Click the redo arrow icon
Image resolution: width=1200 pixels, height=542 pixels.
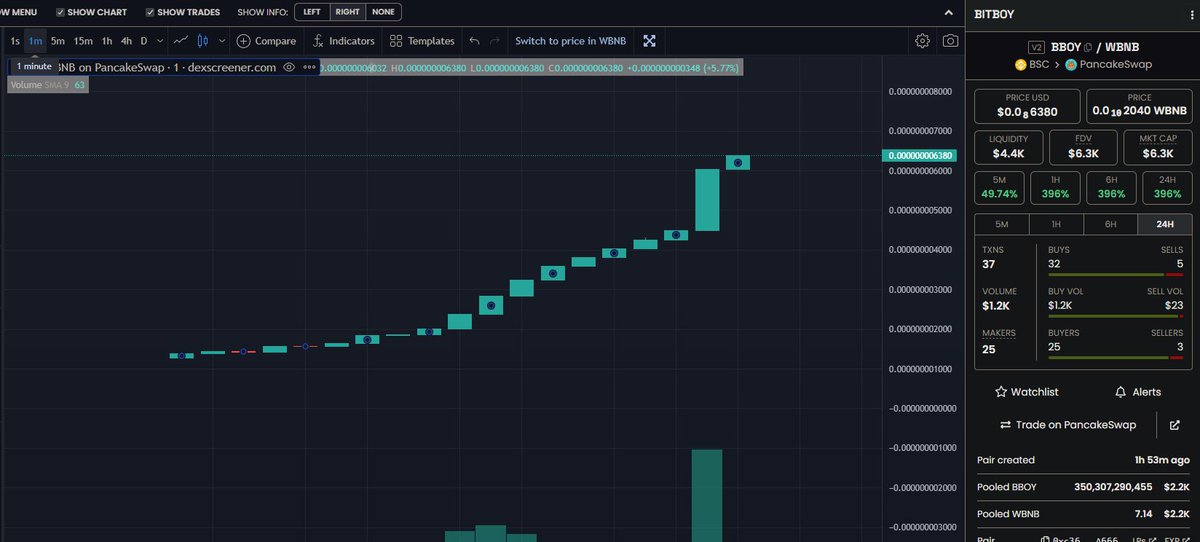(x=494, y=41)
